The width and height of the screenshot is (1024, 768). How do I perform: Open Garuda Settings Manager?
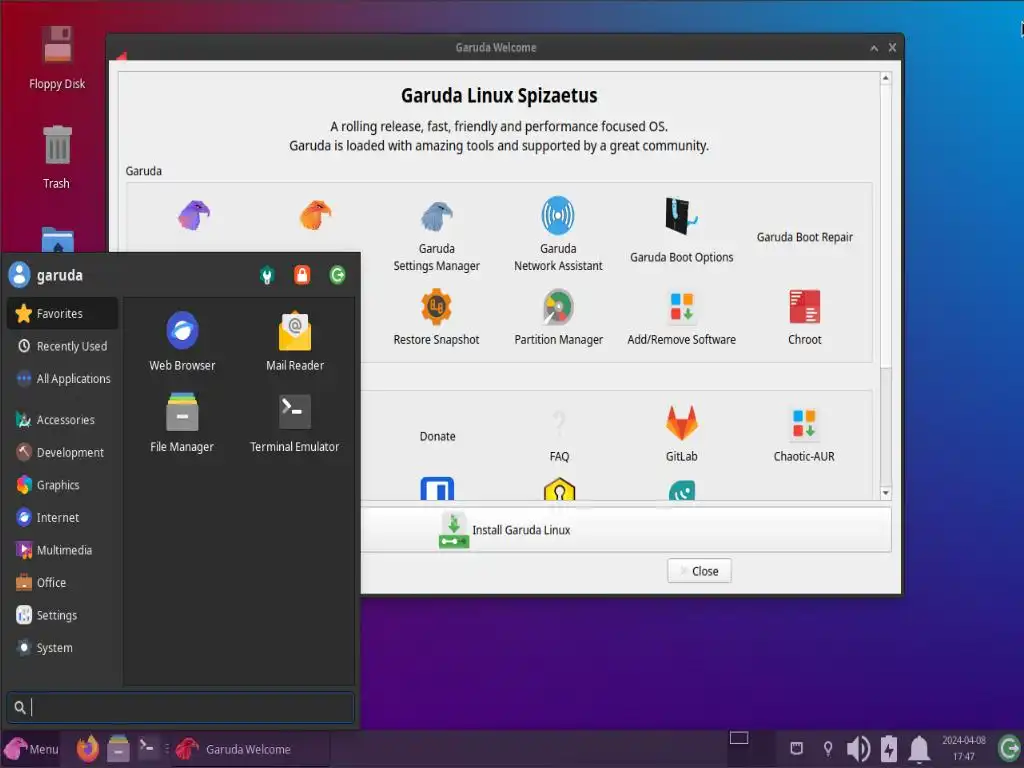click(x=436, y=236)
